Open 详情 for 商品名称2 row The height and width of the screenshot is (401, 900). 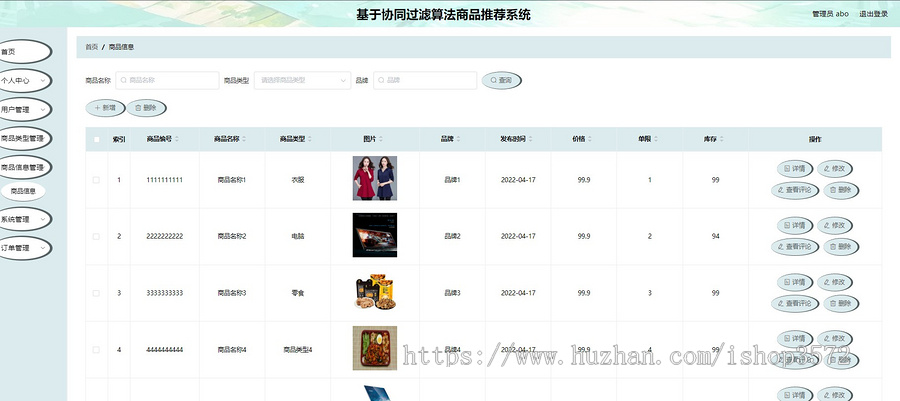(795, 225)
